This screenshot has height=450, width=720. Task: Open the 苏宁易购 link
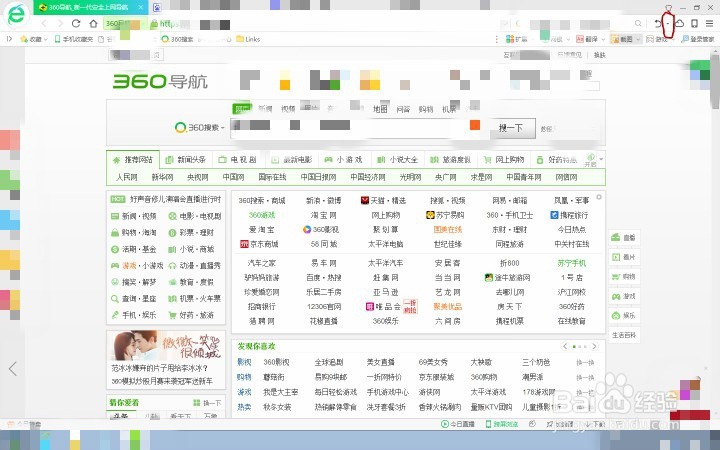tap(445, 215)
